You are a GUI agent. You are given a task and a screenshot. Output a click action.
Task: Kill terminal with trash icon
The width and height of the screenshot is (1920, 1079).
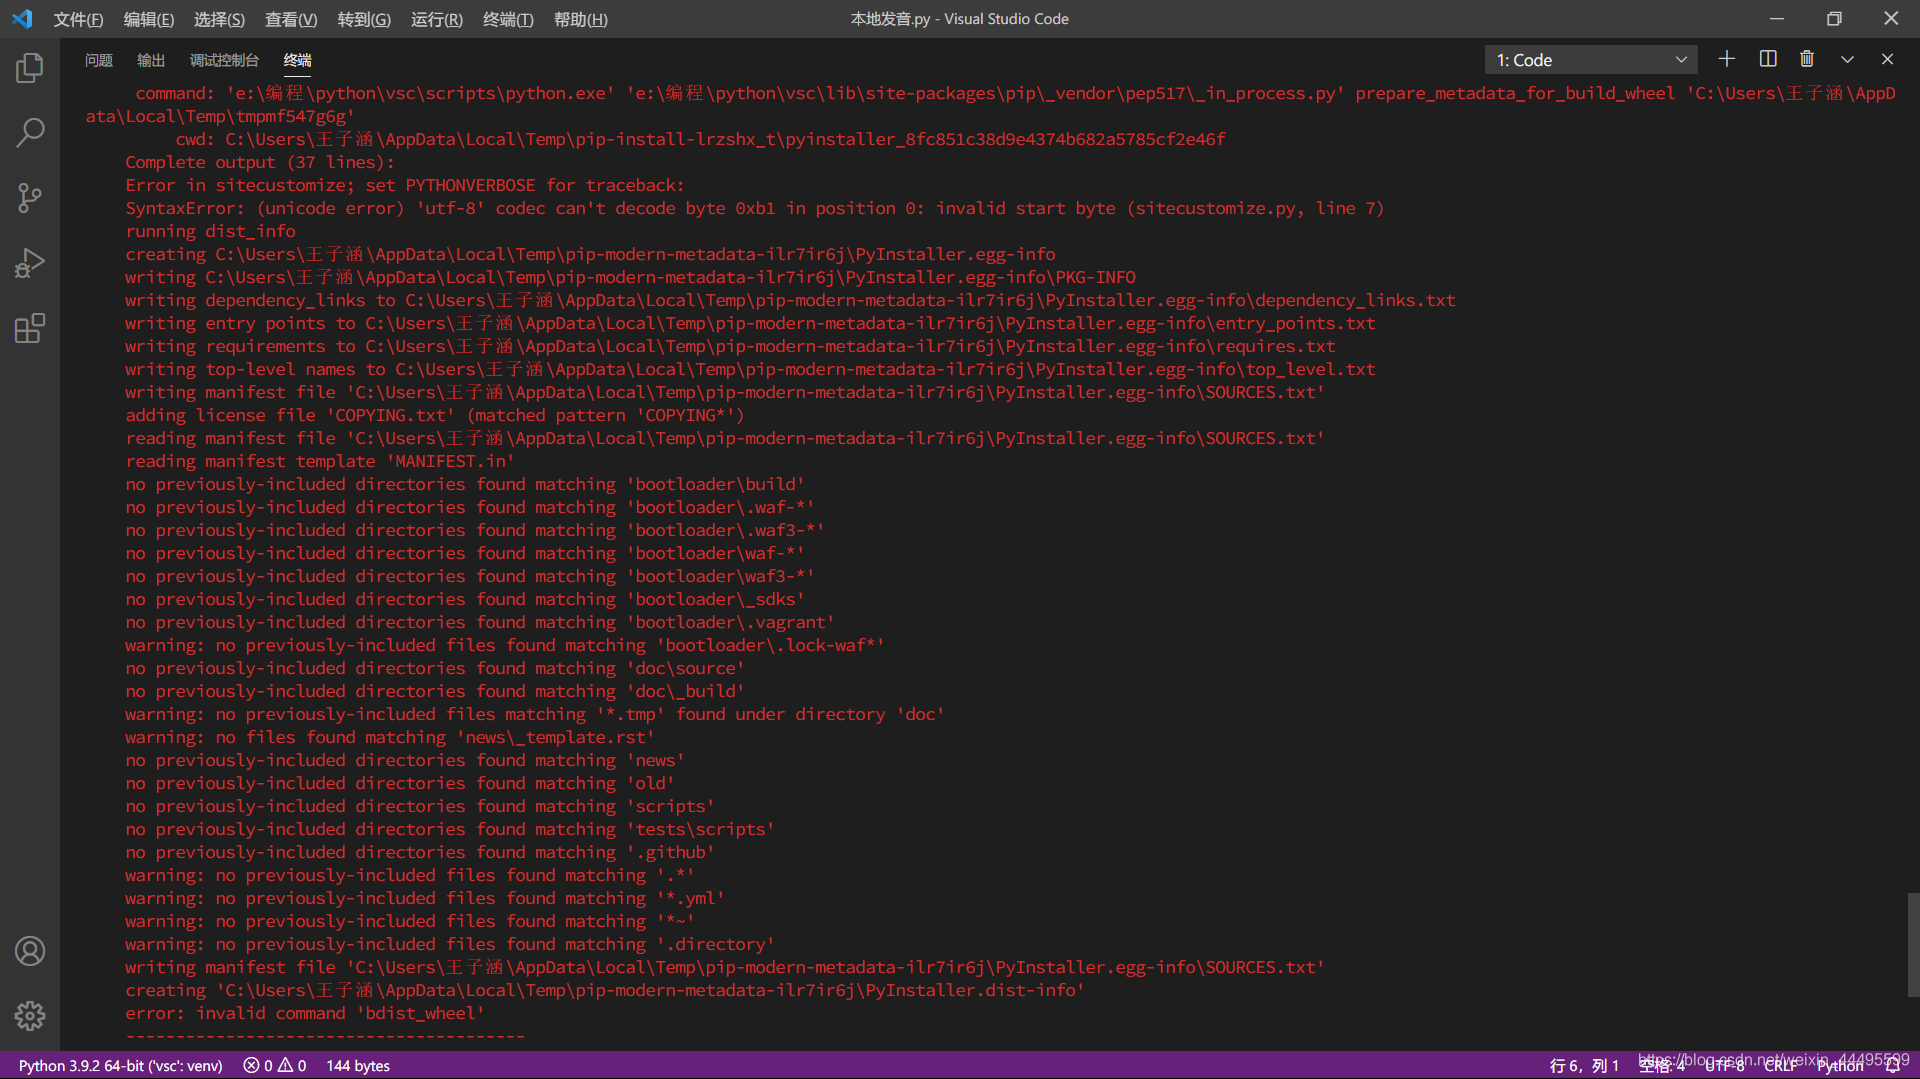click(1807, 59)
